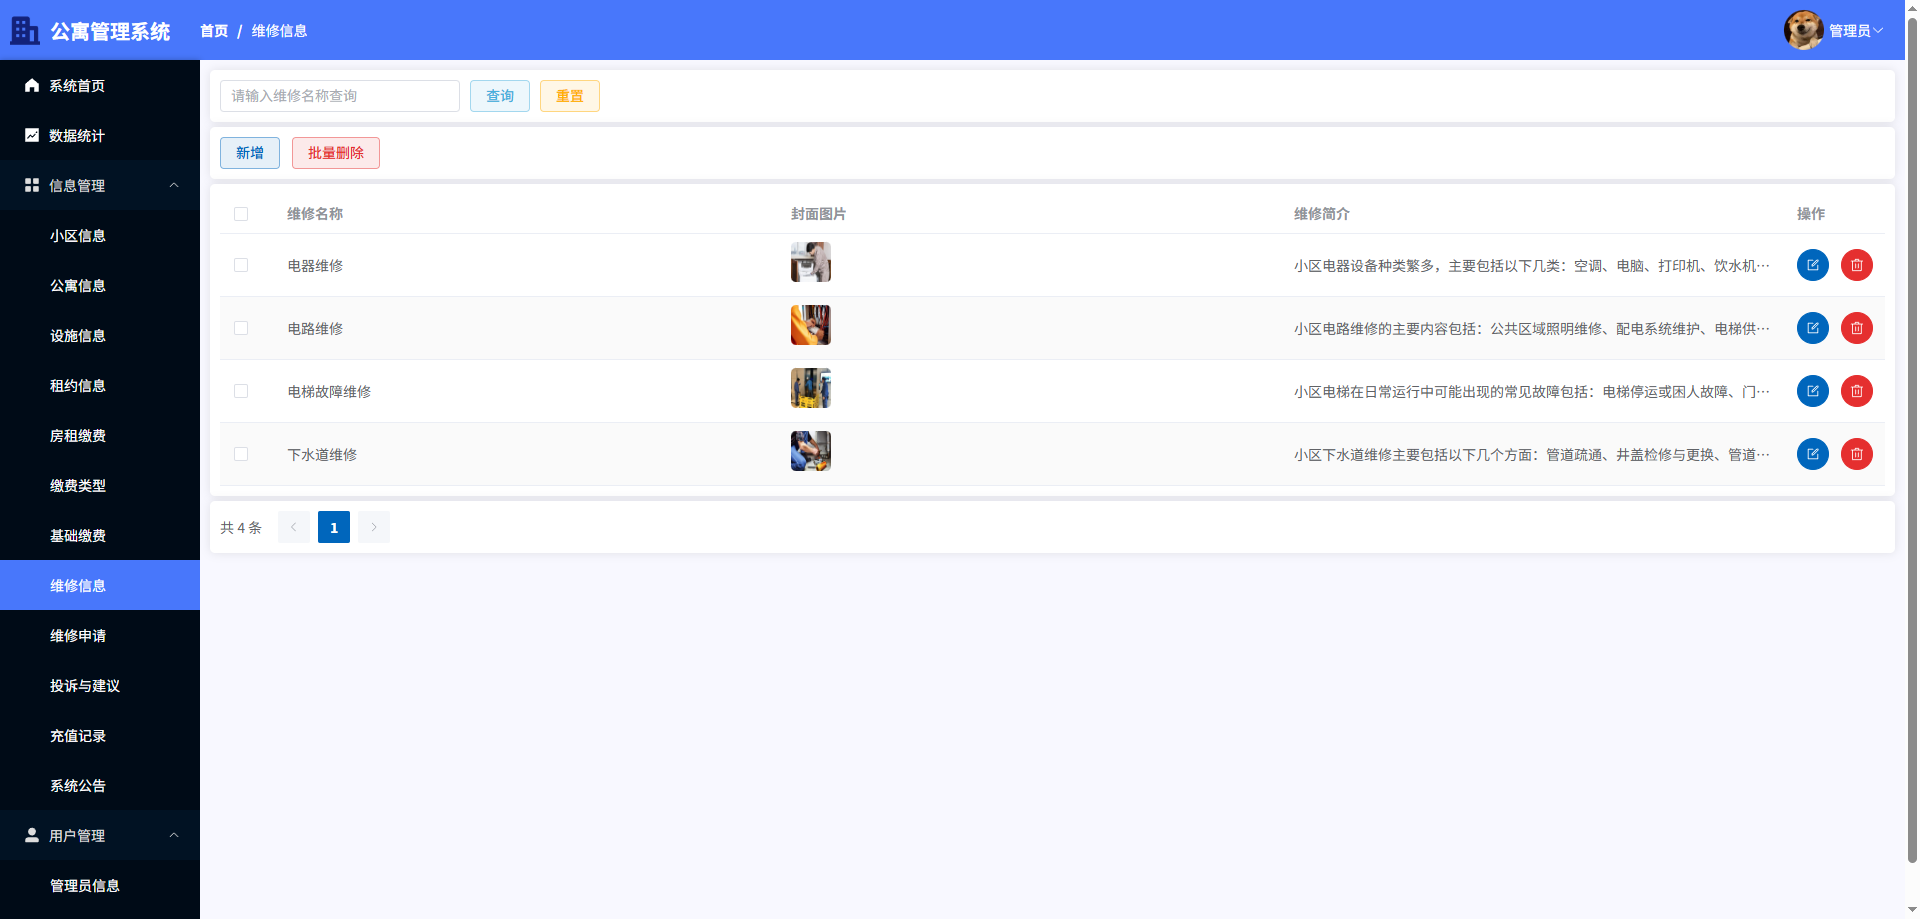Click the home icon beside 系统首页

(x=32, y=85)
